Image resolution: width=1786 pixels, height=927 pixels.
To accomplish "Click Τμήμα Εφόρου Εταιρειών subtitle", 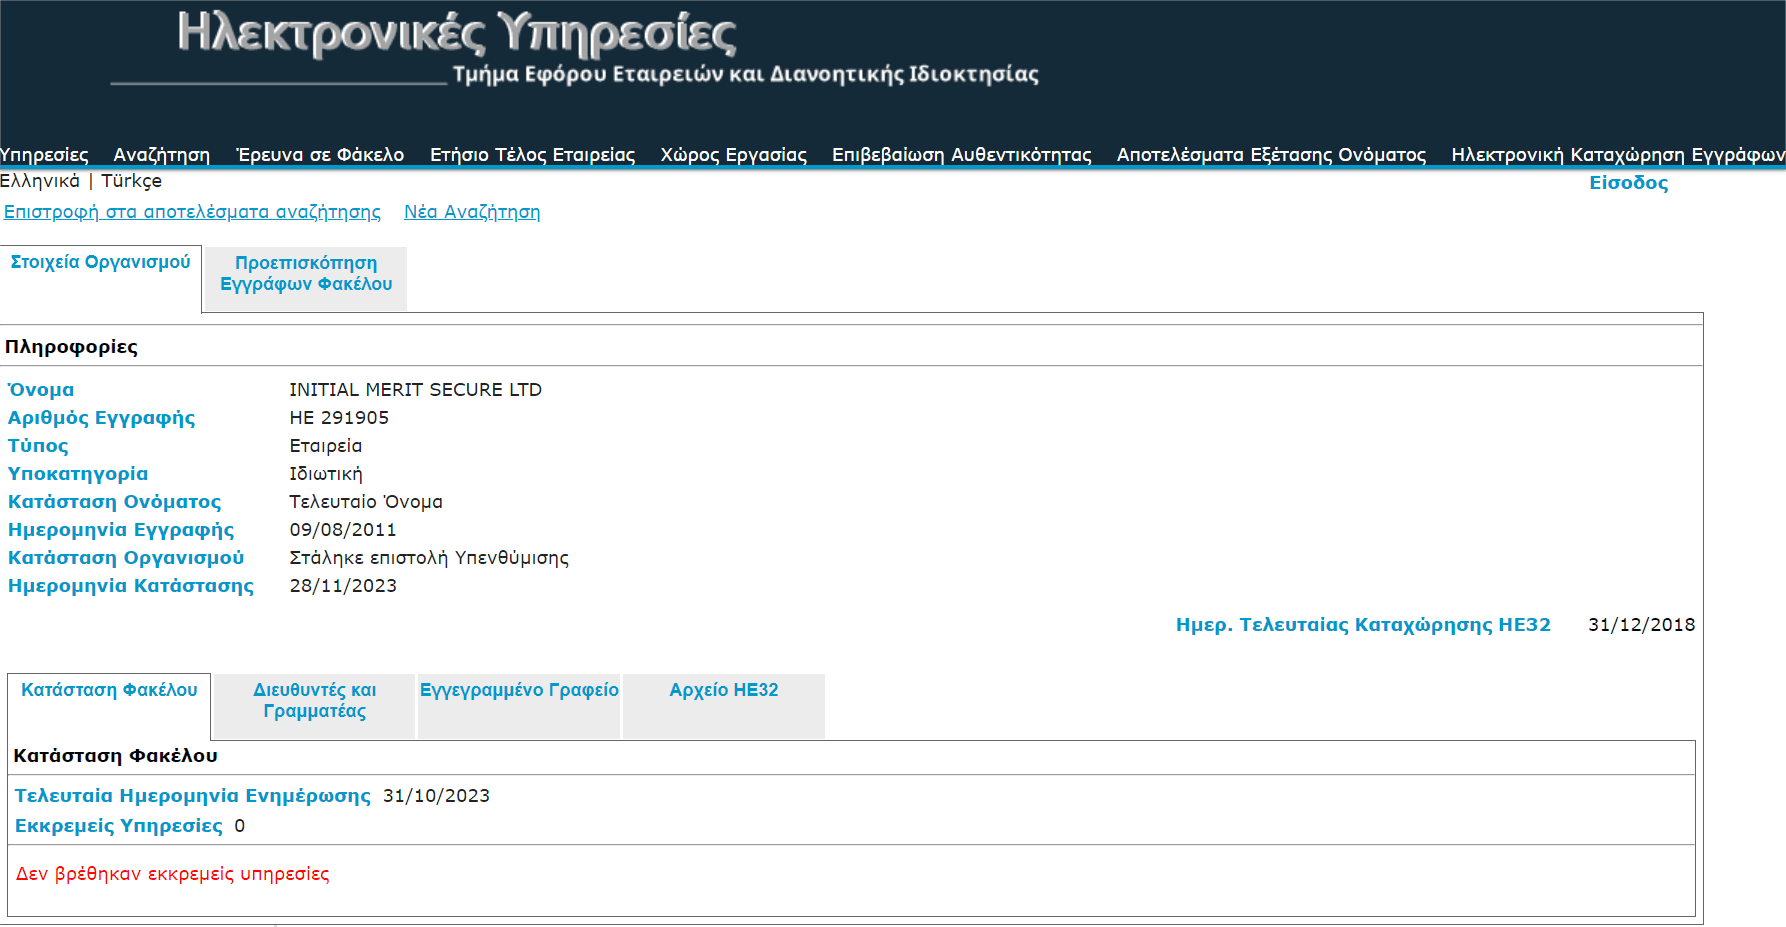I will click(745, 74).
